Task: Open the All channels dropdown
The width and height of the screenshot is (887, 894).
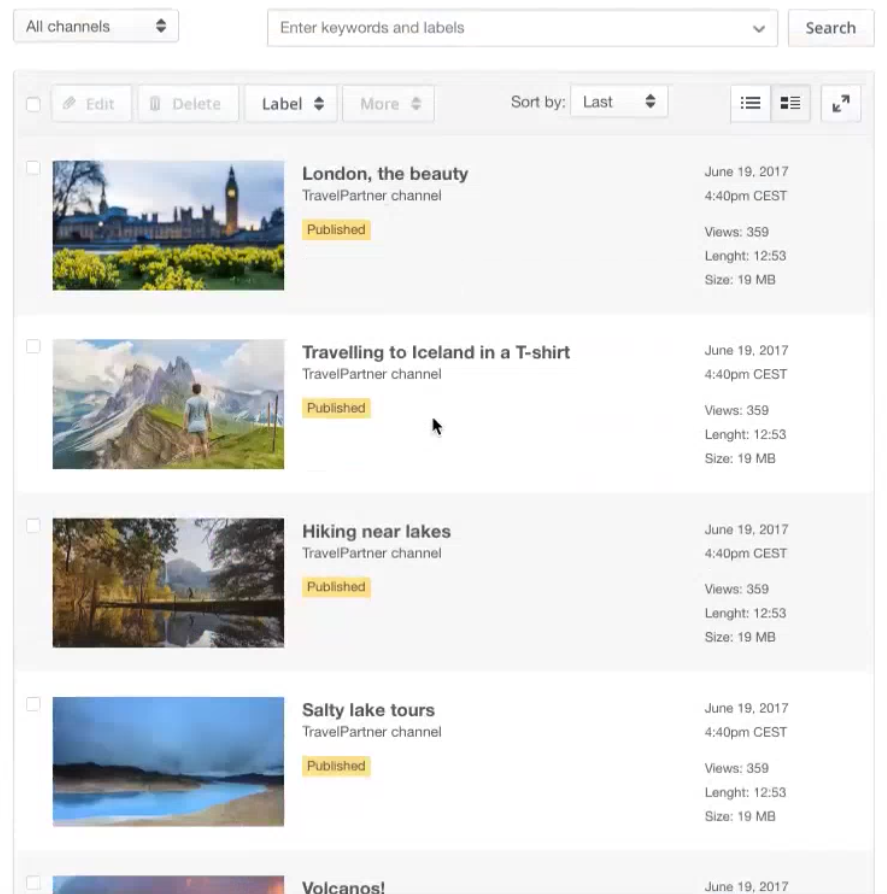Action: pyautogui.click(x=96, y=26)
